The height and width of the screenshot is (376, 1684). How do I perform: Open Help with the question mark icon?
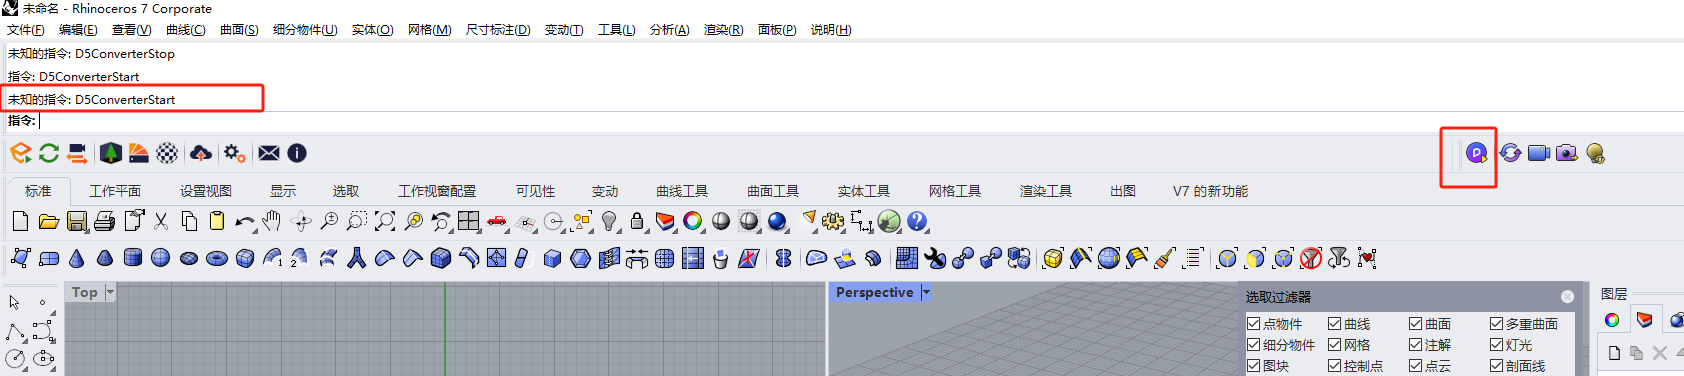click(917, 221)
